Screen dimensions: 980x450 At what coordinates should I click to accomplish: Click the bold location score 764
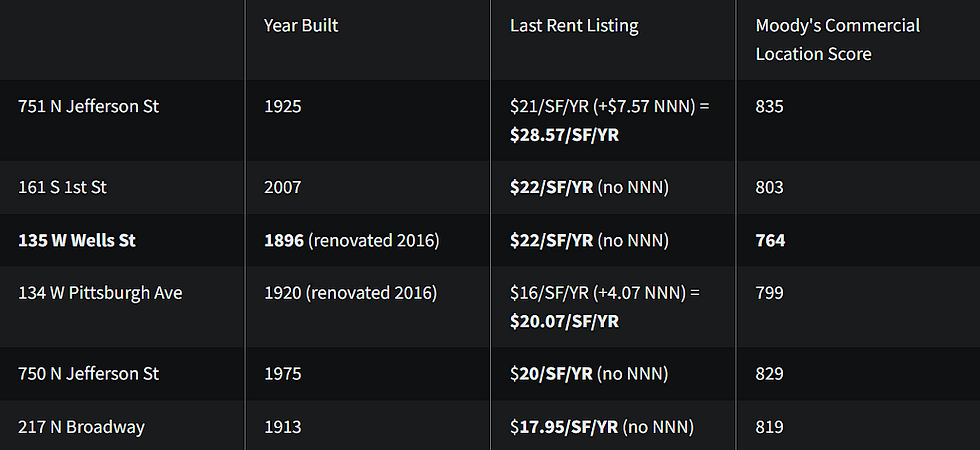[x=771, y=241]
